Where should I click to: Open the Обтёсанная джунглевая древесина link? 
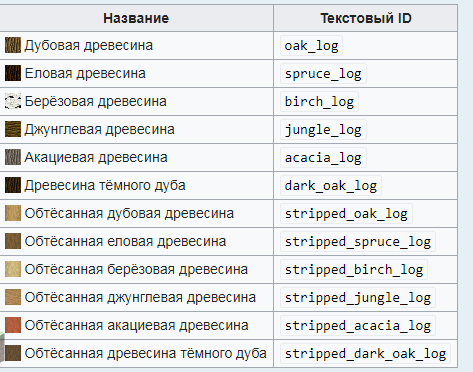coord(140,298)
